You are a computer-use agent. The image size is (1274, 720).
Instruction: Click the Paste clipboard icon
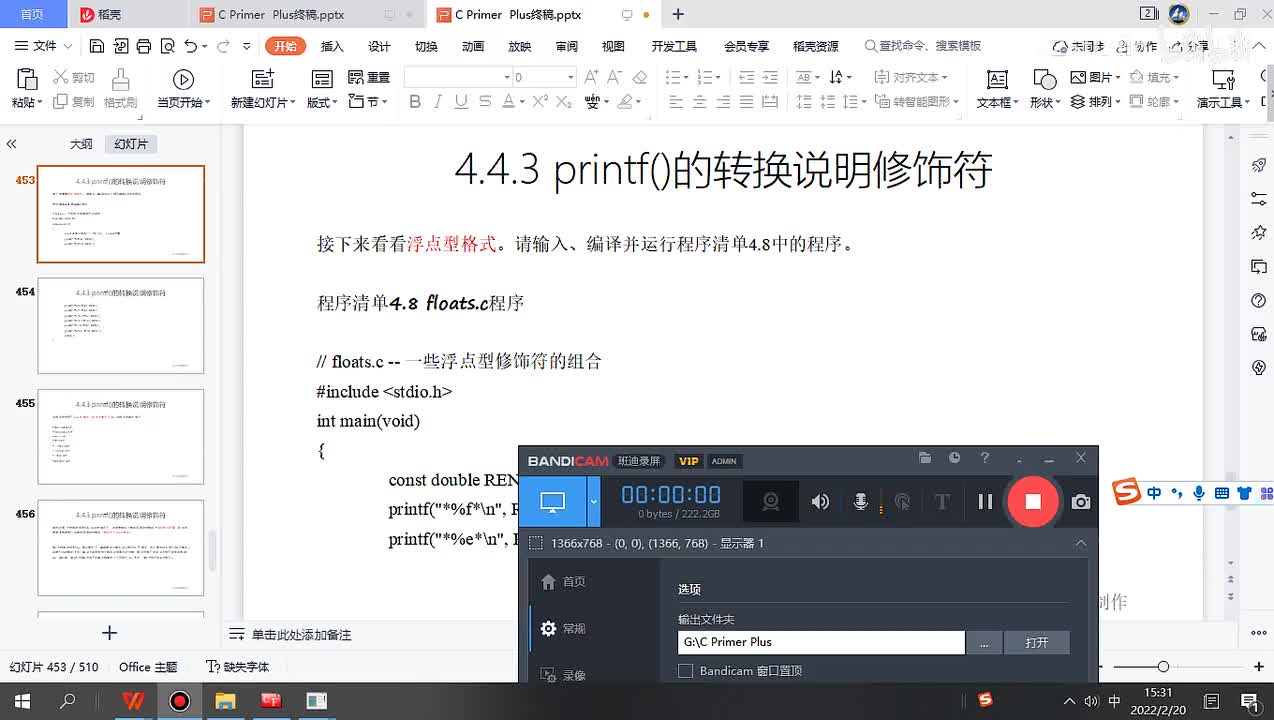[x=27, y=80]
